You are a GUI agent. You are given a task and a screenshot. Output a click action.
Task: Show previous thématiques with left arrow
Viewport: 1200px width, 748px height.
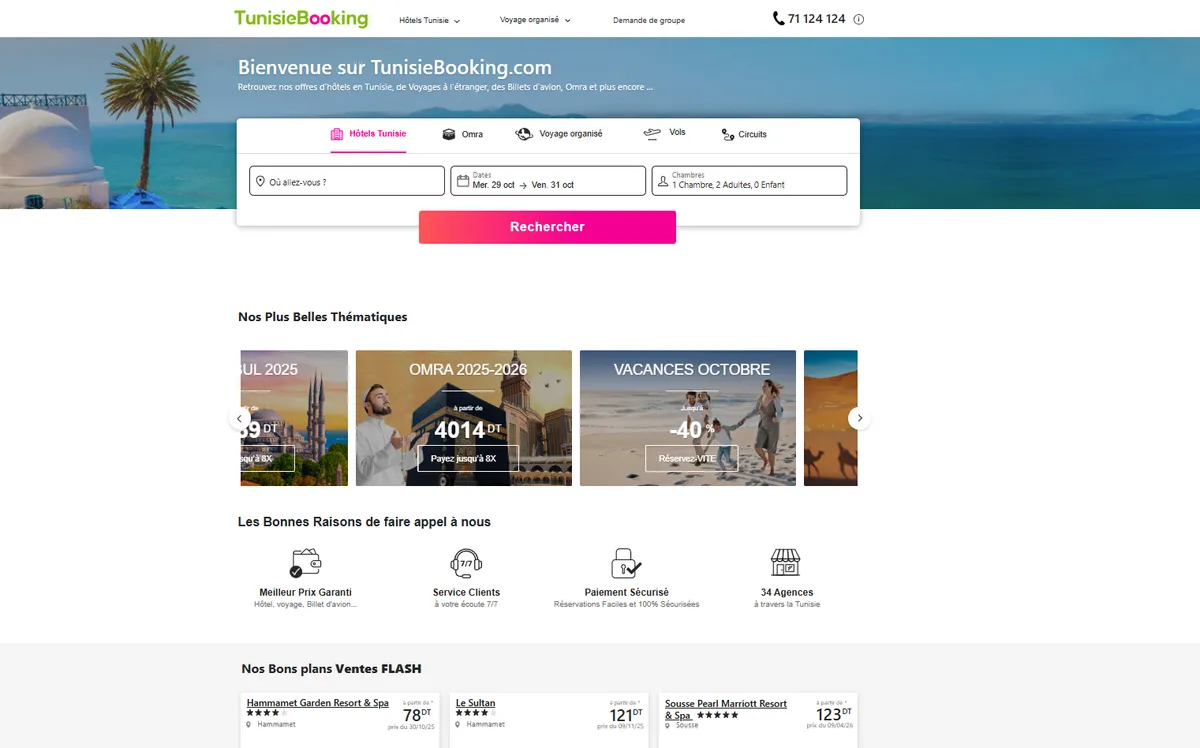click(x=240, y=418)
